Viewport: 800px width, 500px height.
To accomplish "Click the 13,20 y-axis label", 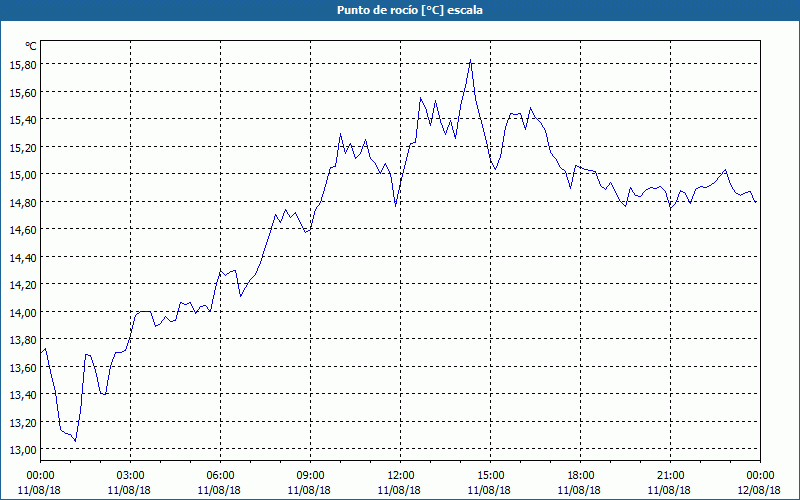I will coord(22,422).
